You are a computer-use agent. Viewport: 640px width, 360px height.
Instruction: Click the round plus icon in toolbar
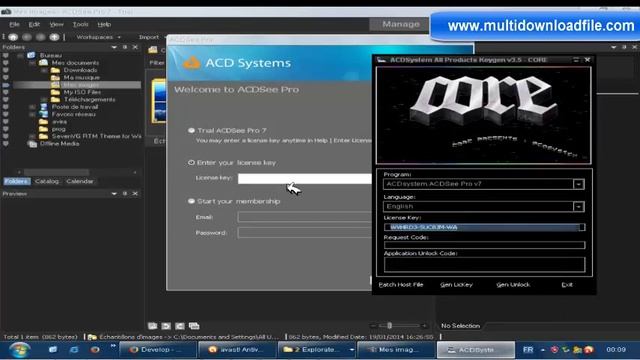54,37
